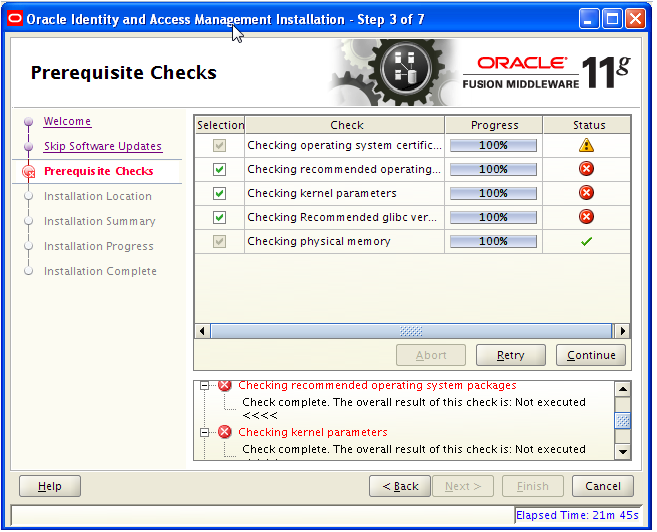The height and width of the screenshot is (532, 657).
Task: Click the Retry button
Action: point(511,355)
